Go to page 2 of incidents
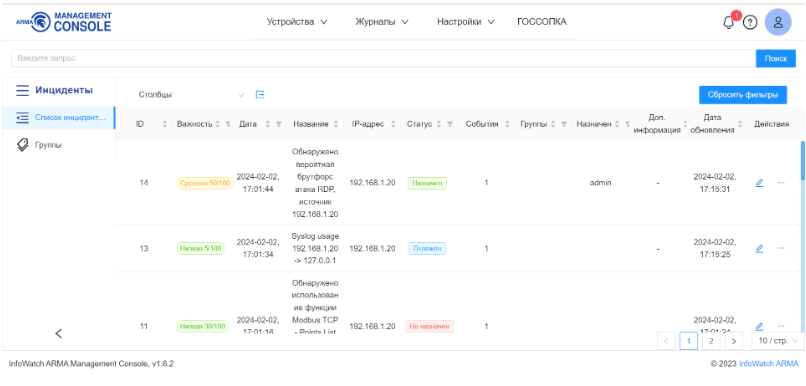The image size is (806, 386). point(711,340)
